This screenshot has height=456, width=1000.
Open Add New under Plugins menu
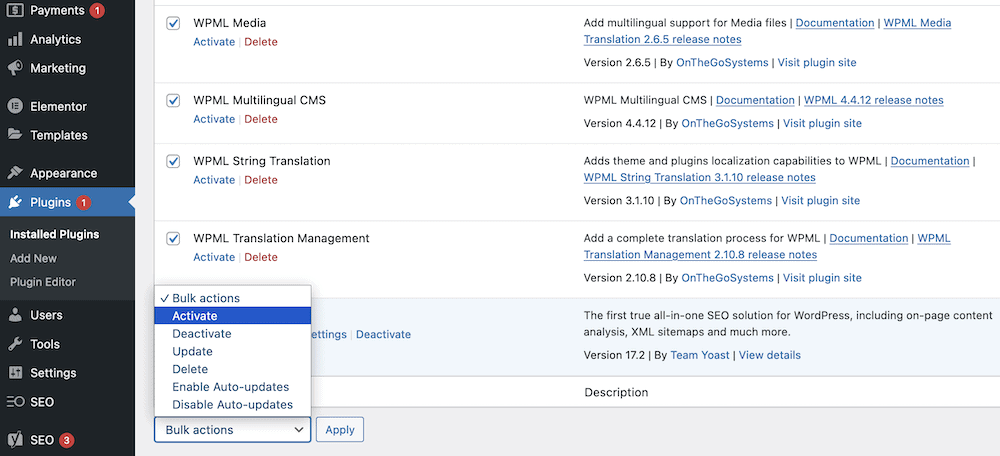tap(33, 258)
